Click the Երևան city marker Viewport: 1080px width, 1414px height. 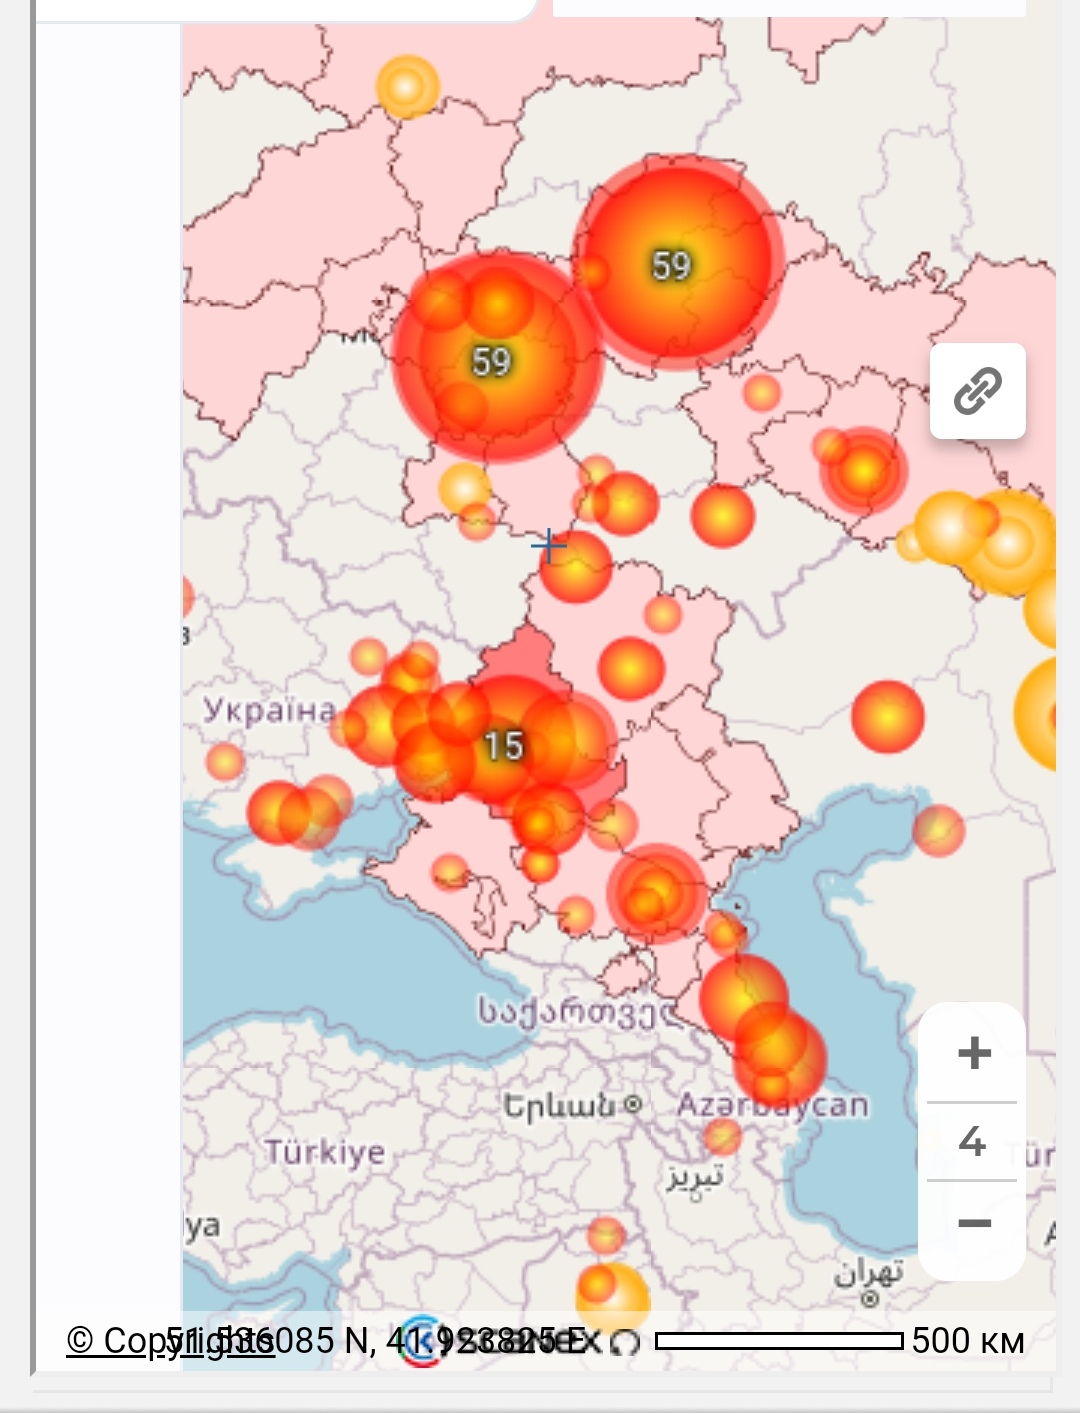pos(632,1105)
